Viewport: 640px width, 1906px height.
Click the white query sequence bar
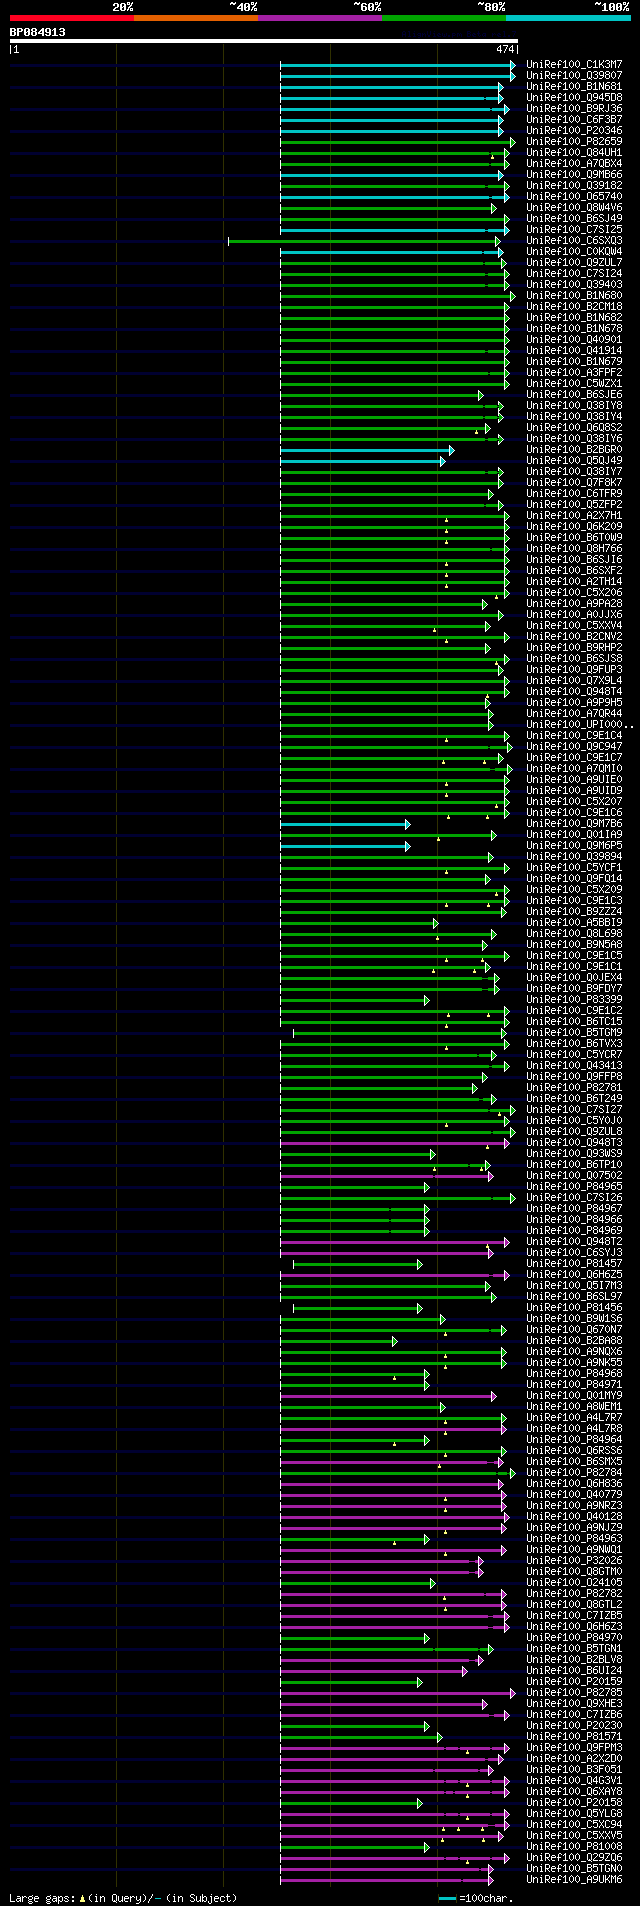coord(263,41)
